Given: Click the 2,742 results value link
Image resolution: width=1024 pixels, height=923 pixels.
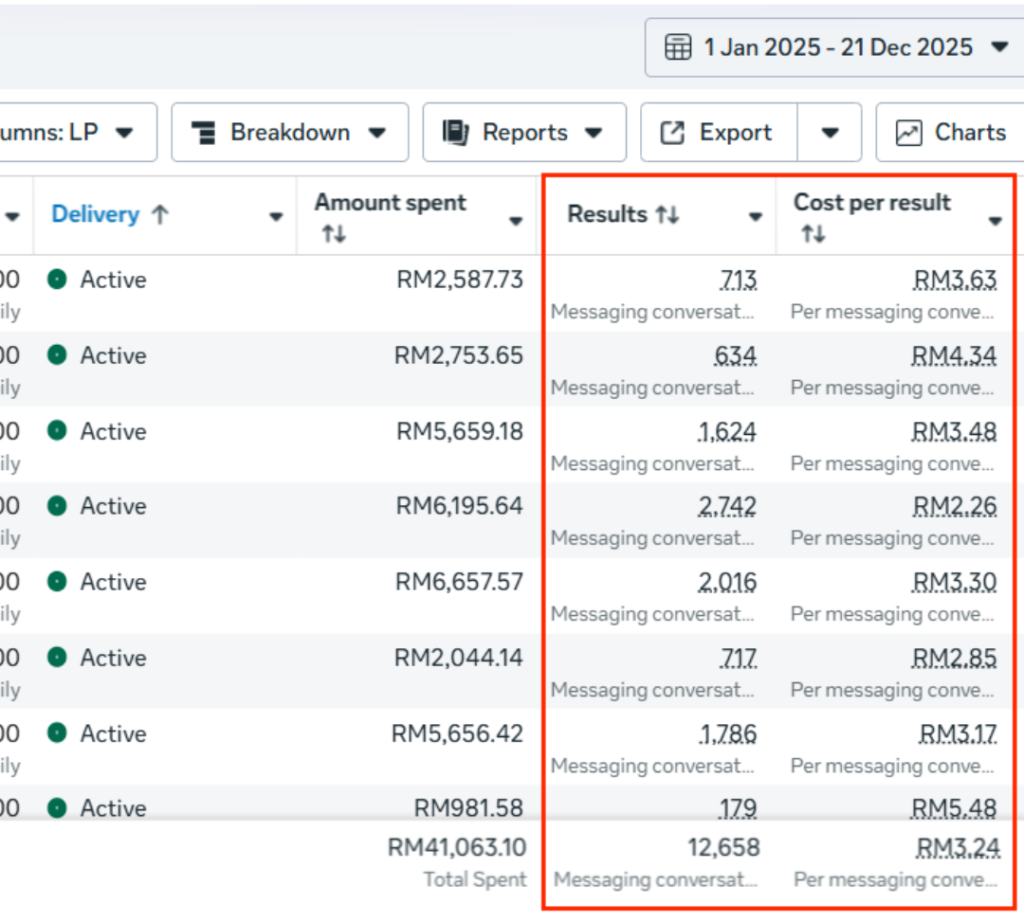Looking at the screenshot, I should (x=727, y=507).
